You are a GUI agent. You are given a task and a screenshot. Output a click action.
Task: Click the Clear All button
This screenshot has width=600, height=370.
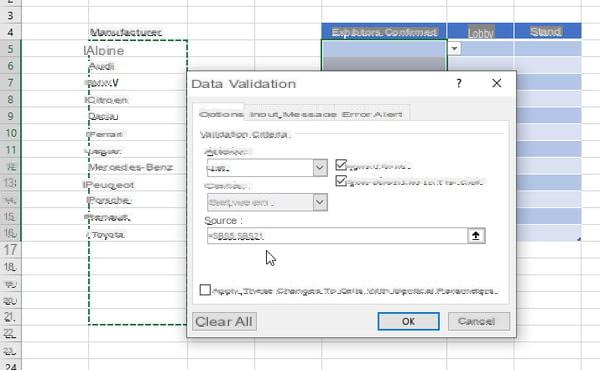[x=224, y=321]
